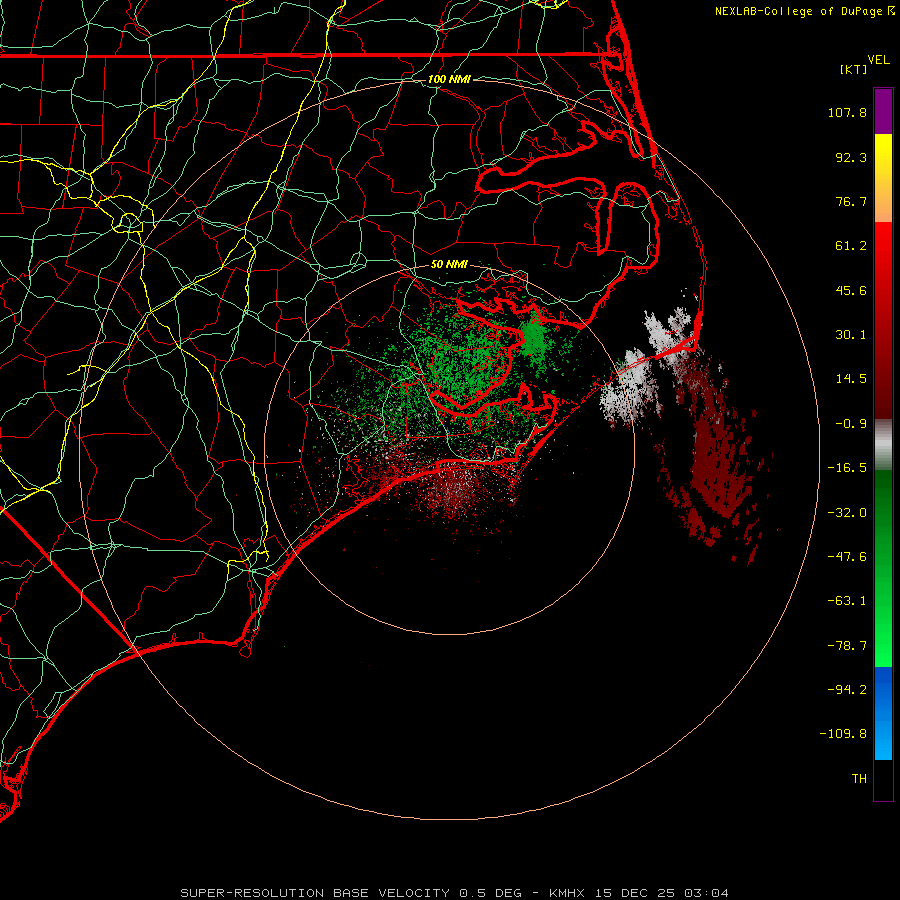Image resolution: width=900 pixels, height=900 pixels.
Task: Pick the green segment of velocity color bar
Action: 883,568
